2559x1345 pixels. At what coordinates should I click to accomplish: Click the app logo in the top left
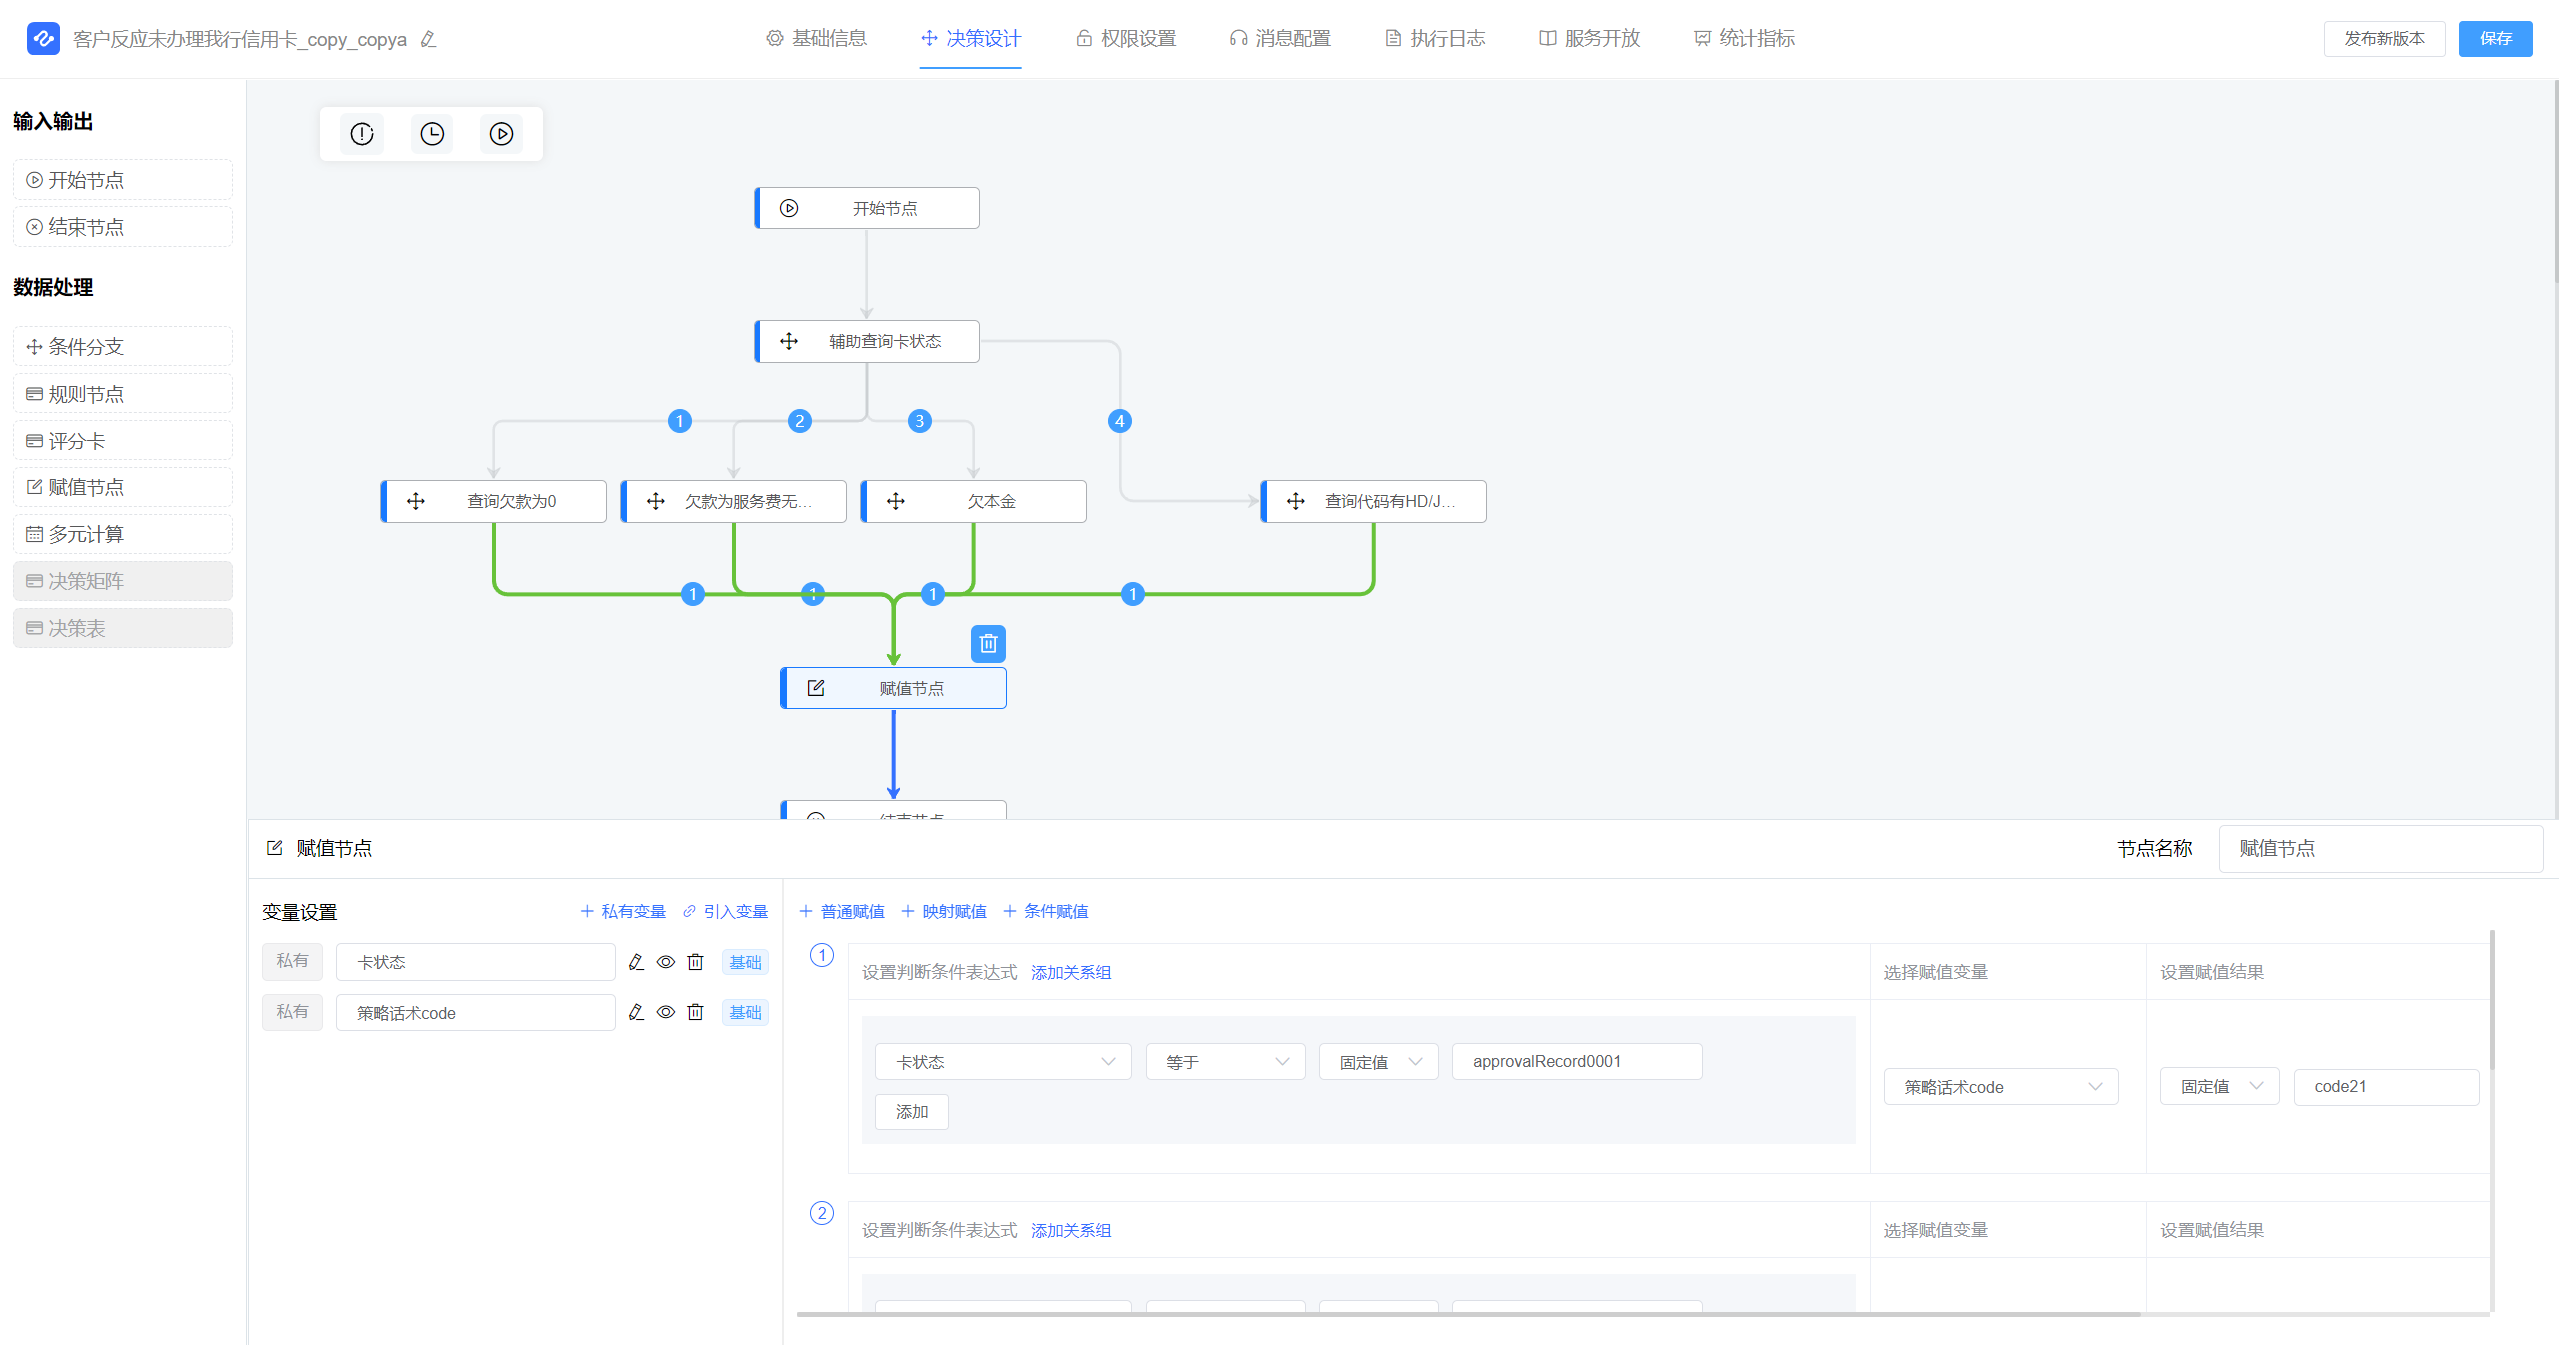[43, 38]
